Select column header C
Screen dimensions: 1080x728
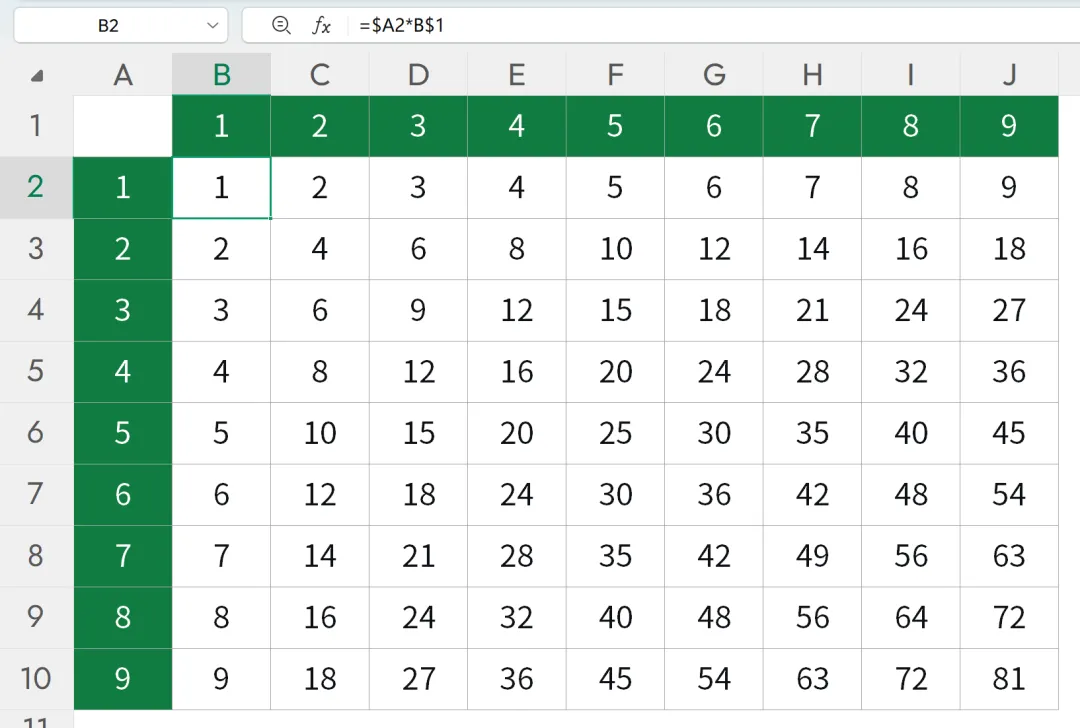point(320,74)
